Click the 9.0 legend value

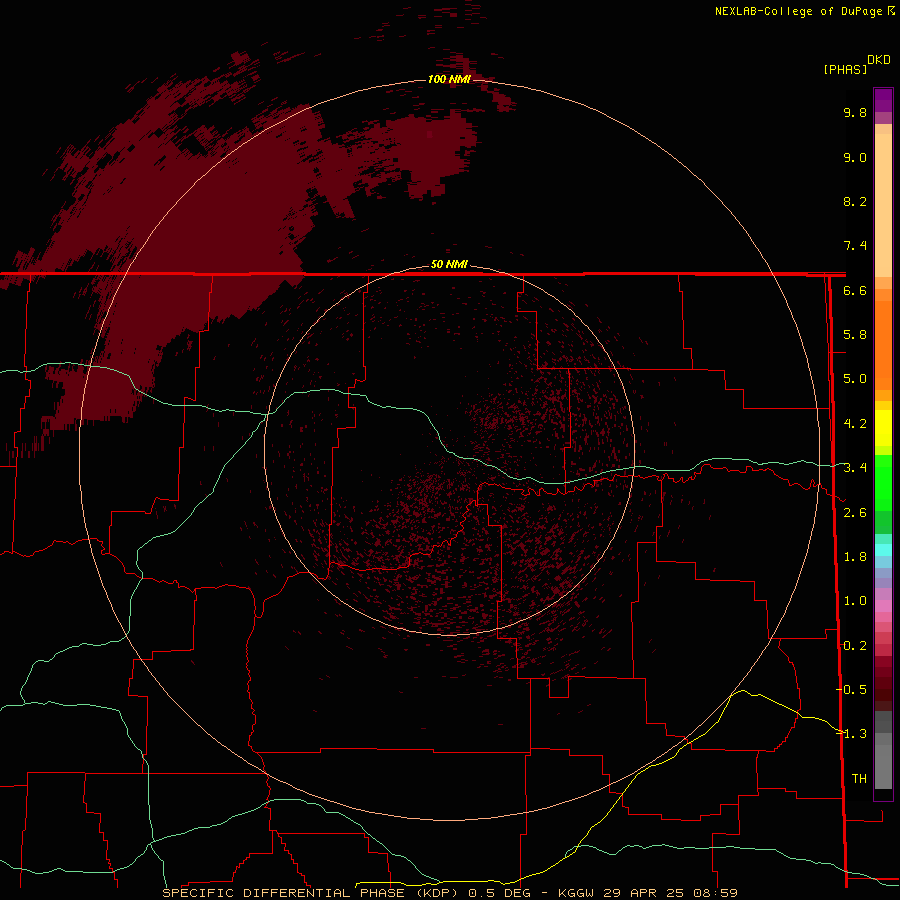[x=855, y=157]
